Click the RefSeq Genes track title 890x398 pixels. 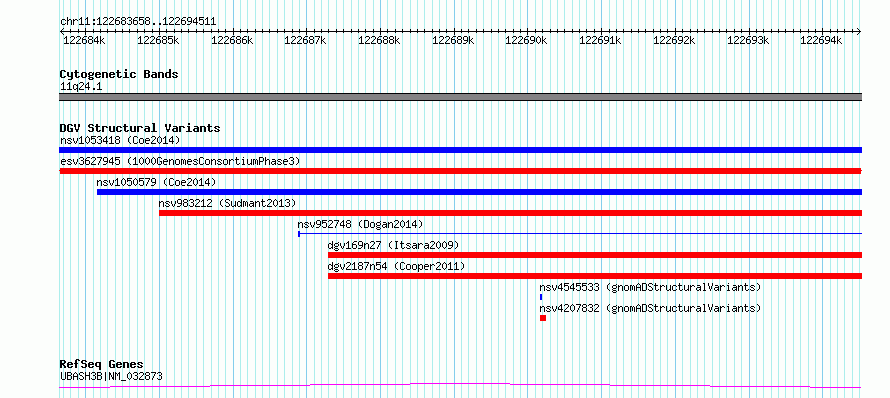102,364
